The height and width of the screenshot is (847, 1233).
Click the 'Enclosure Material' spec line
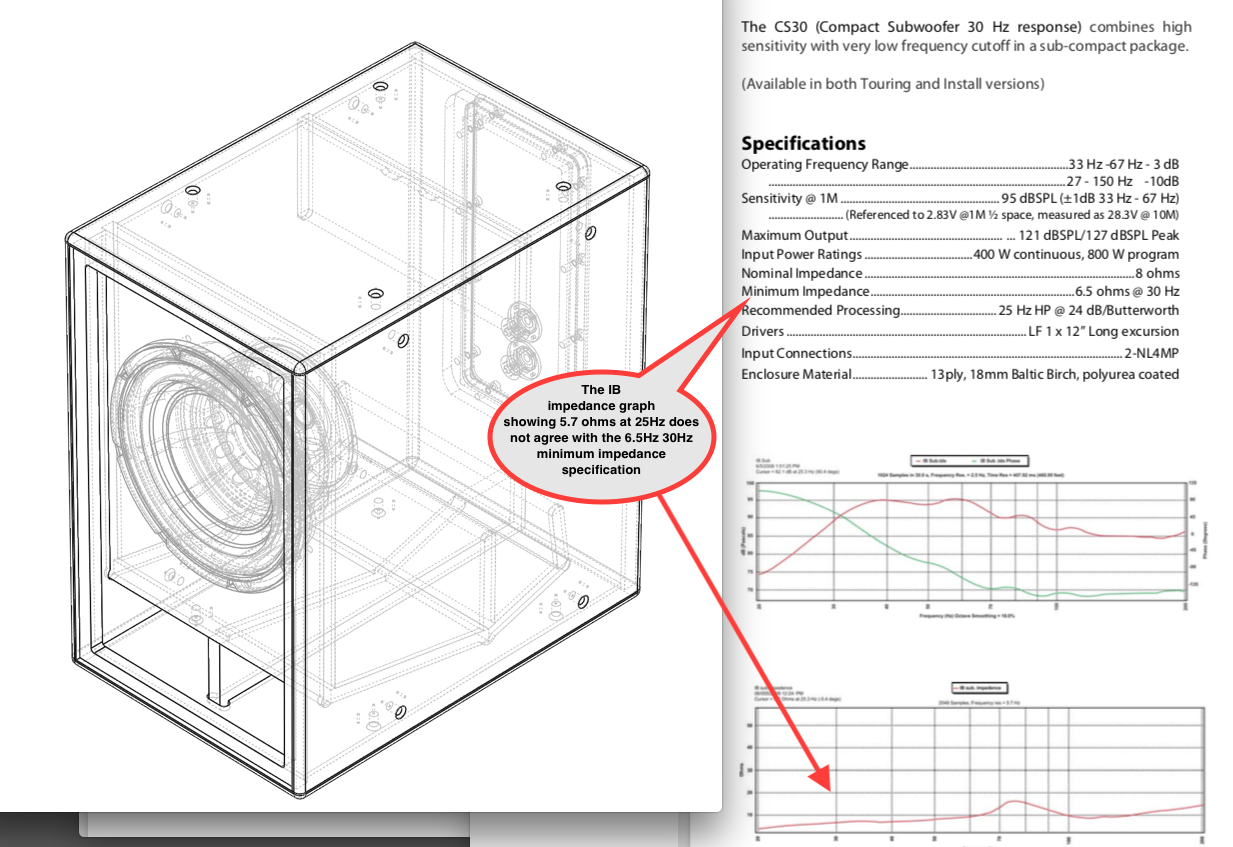960,374
